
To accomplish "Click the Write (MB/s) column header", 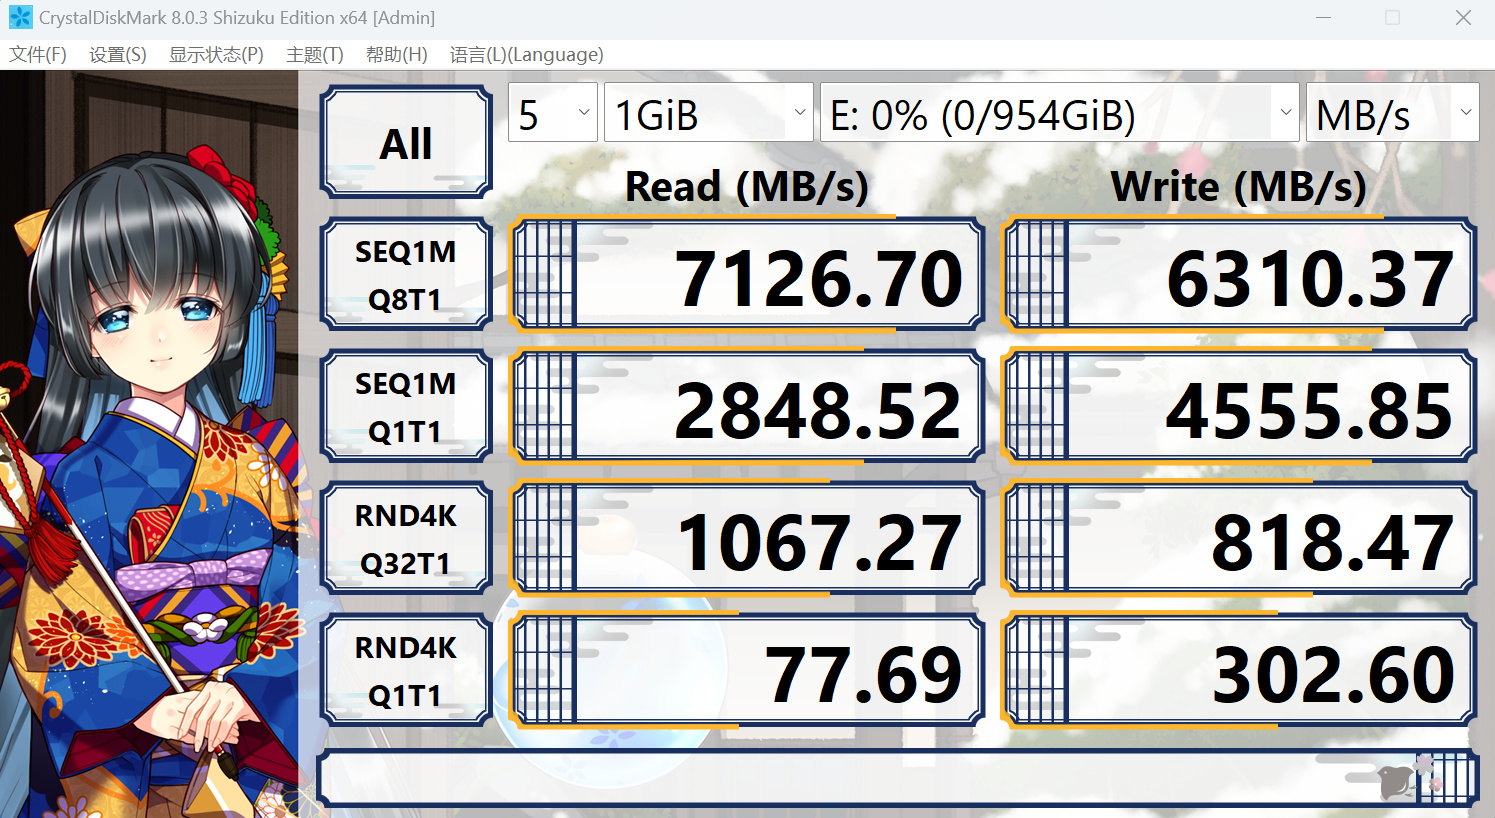I will (1238, 186).
